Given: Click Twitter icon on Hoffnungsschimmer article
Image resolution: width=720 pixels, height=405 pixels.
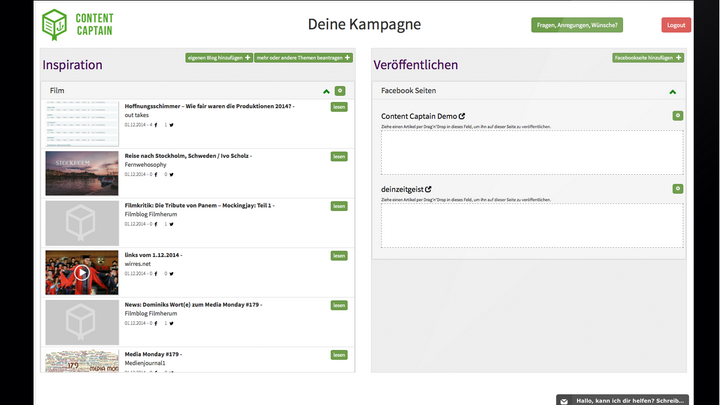Looking at the screenshot, I should pos(171,125).
